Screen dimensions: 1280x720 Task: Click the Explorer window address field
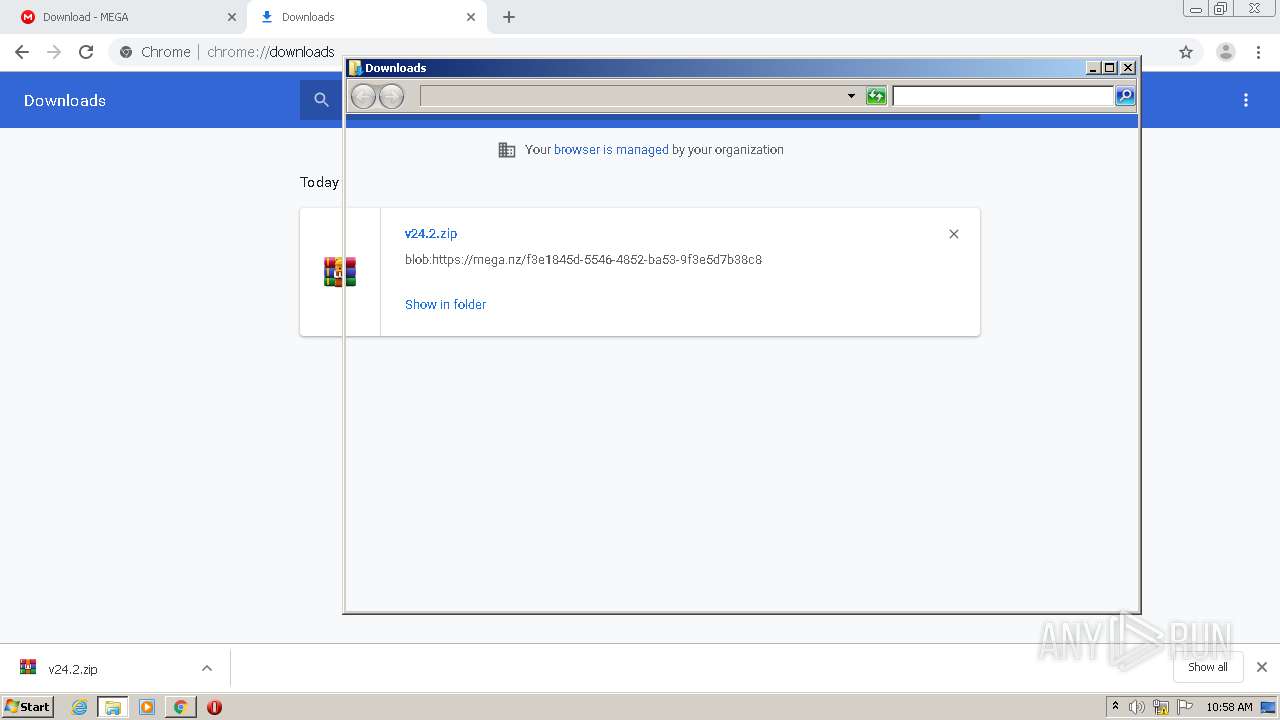pyautogui.click(x=632, y=96)
